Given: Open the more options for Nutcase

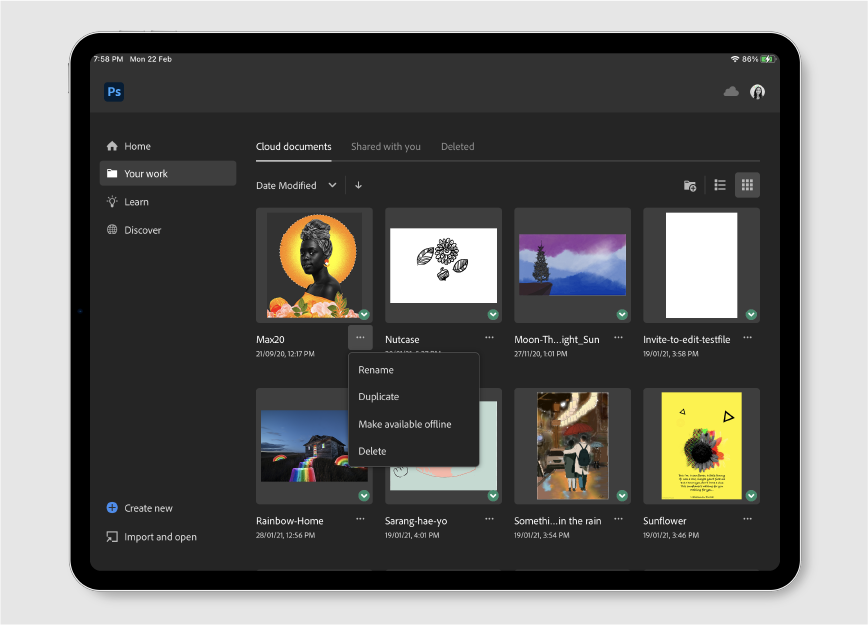Looking at the screenshot, I should (x=489, y=338).
